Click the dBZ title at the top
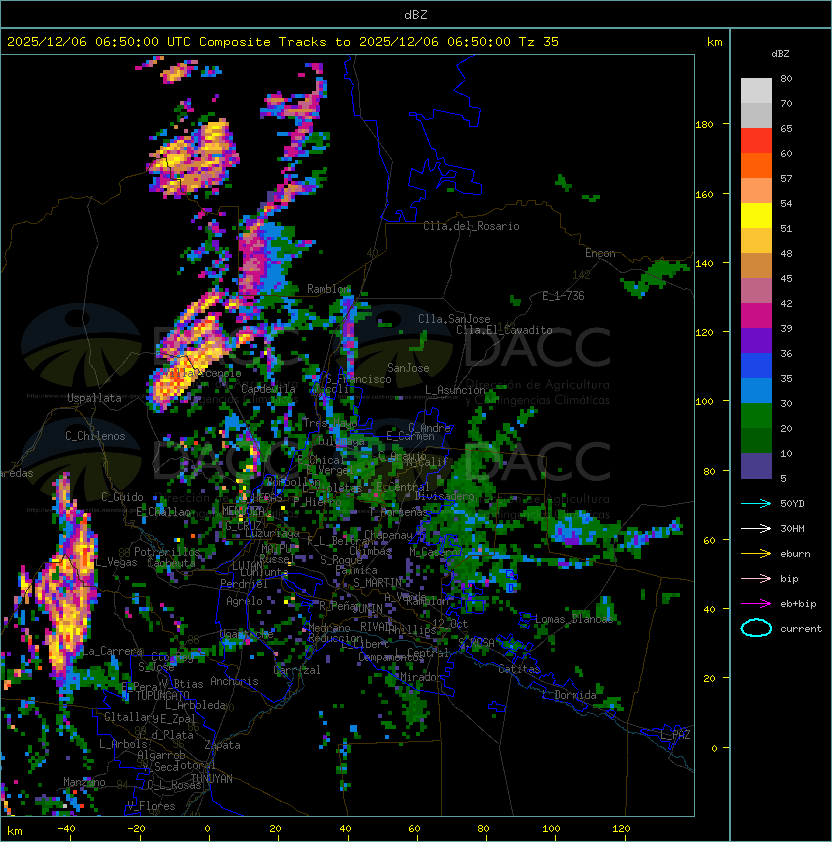832x842 pixels. (416, 14)
